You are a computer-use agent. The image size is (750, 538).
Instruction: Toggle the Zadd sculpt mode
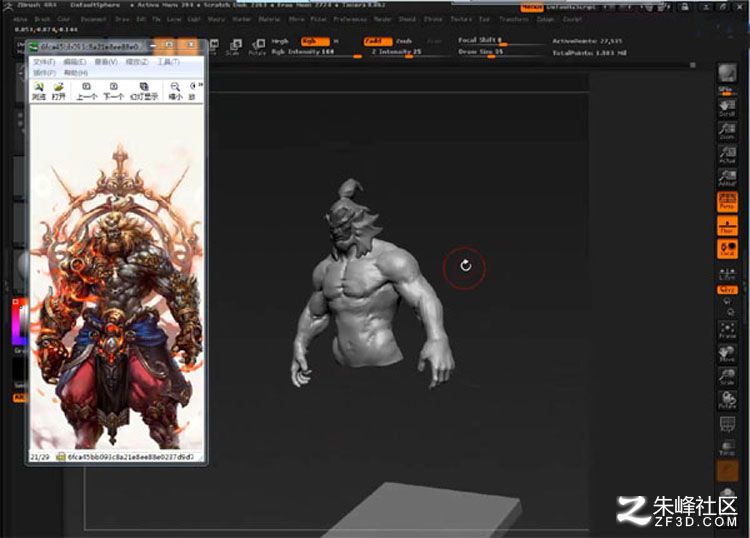click(x=378, y=41)
